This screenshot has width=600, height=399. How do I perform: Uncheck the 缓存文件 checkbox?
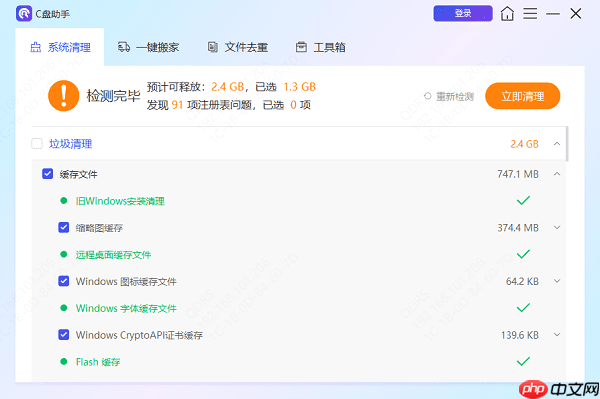click(47, 174)
